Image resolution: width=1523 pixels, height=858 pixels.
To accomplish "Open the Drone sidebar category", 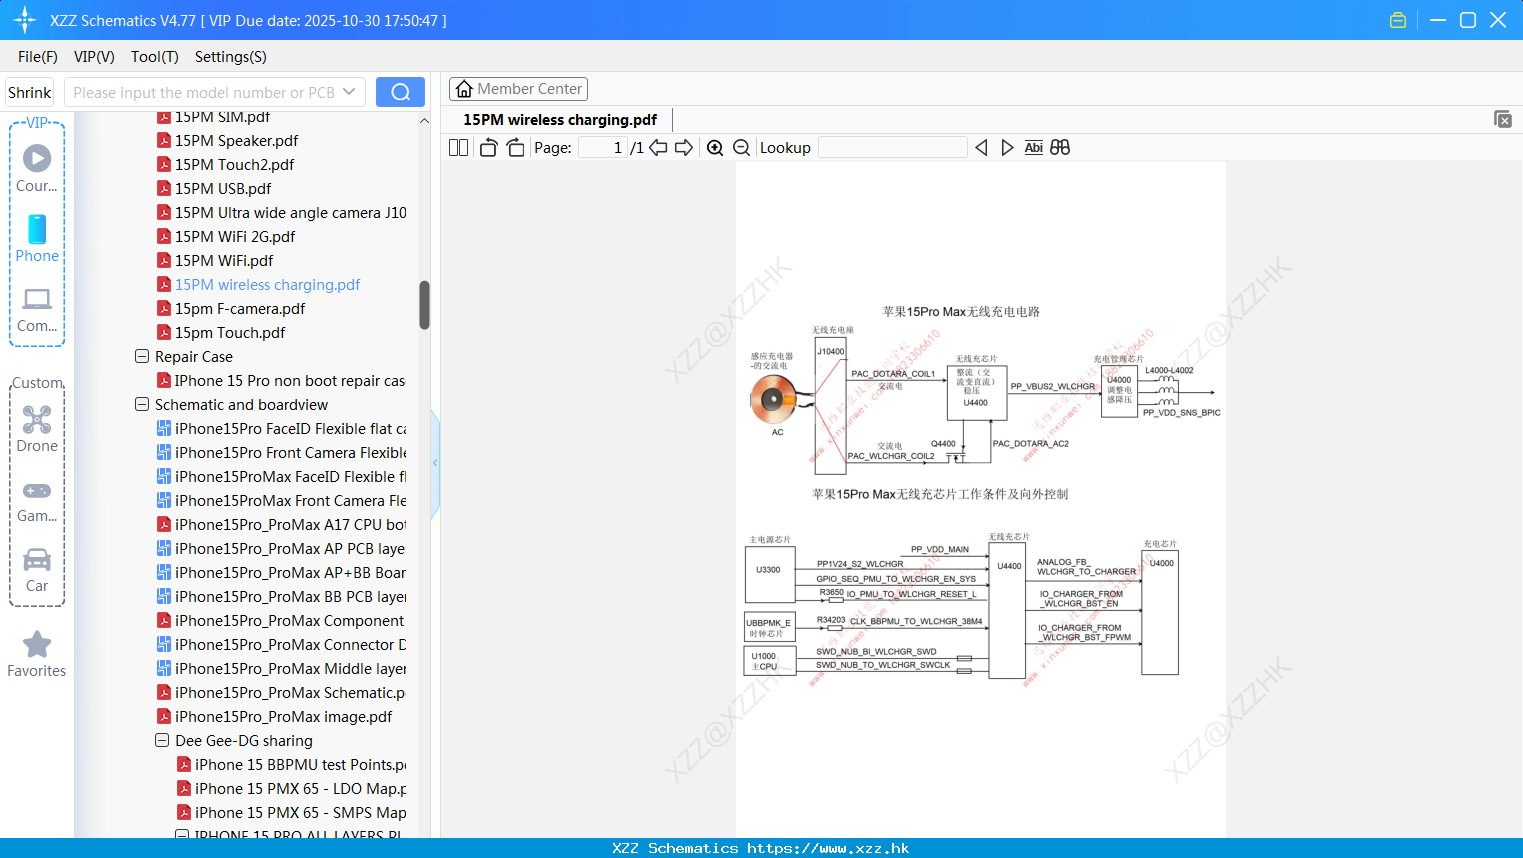I will (x=37, y=429).
